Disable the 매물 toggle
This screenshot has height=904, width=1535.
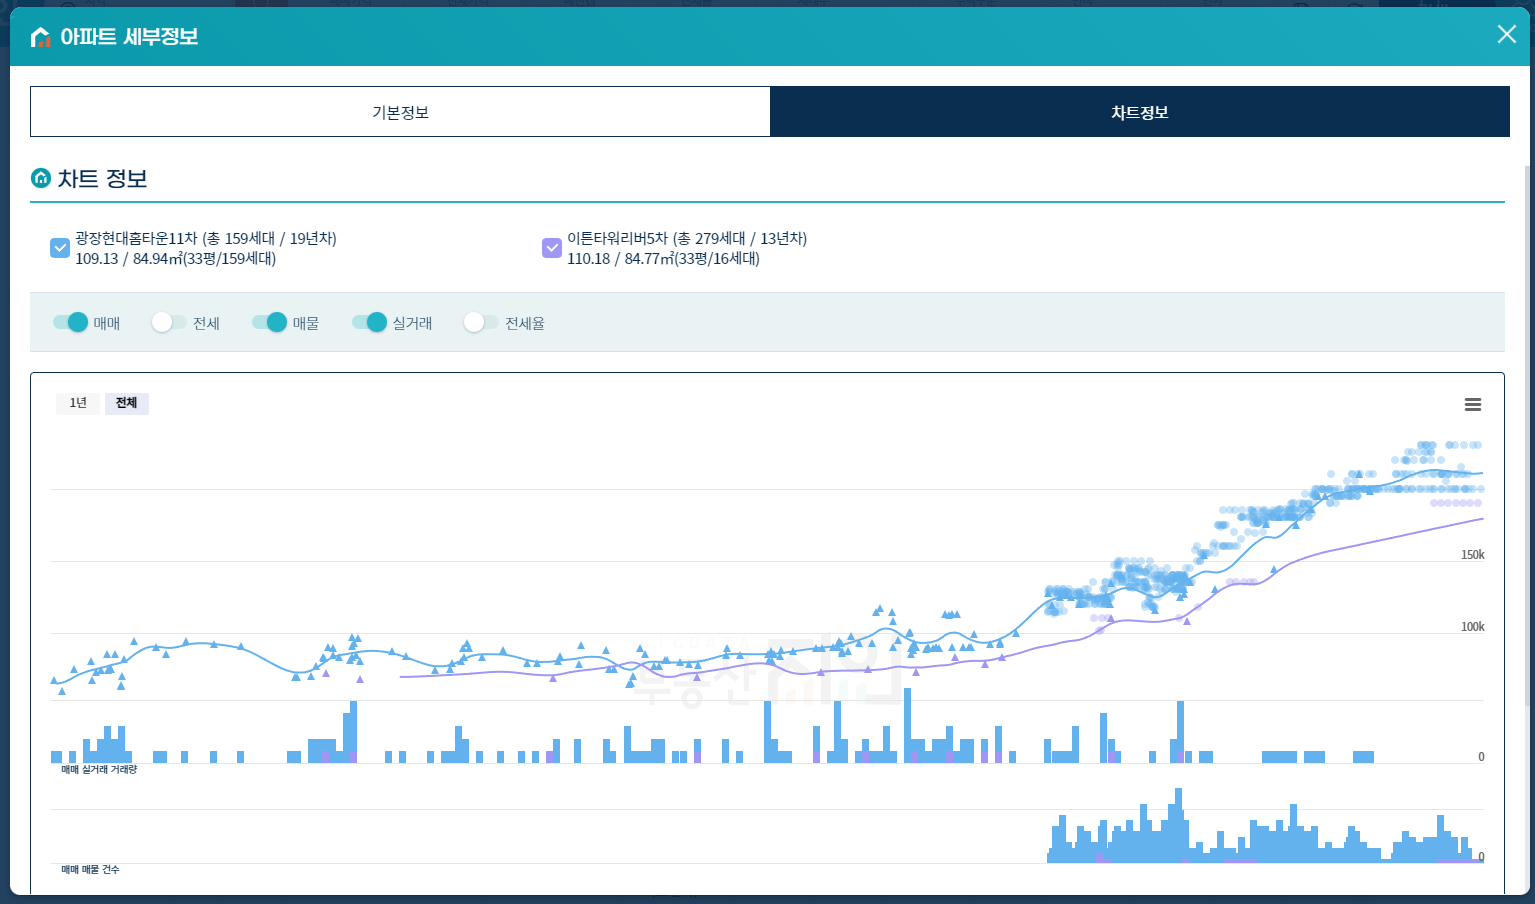click(269, 322)
